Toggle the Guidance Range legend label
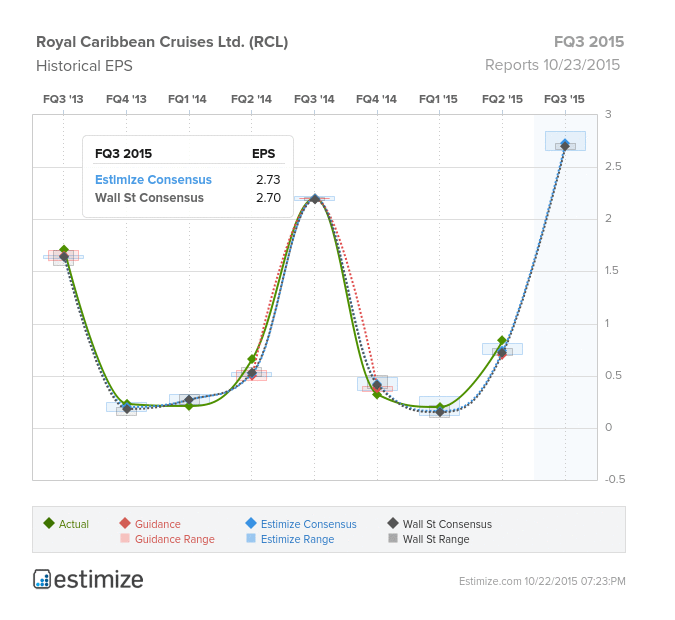The height and width of the screenshot is (620, 675). (x=175, y=539)
